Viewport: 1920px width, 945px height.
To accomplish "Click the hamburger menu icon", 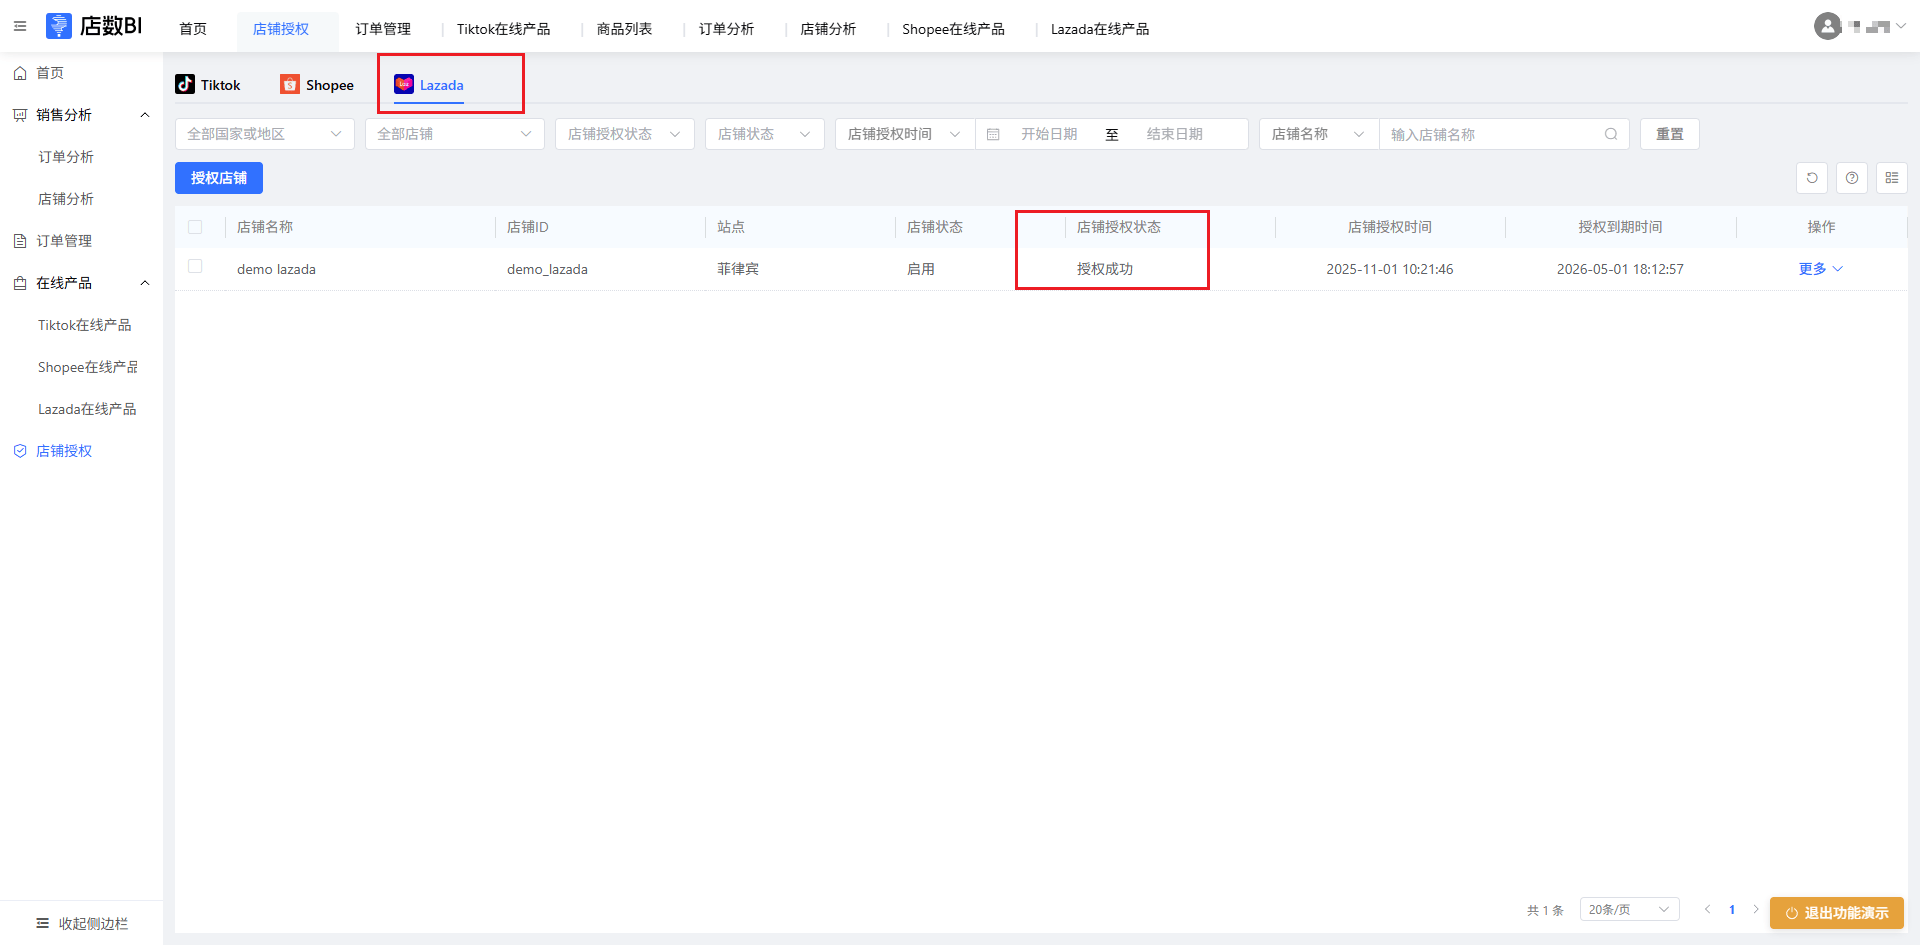I will coord(20,26).
